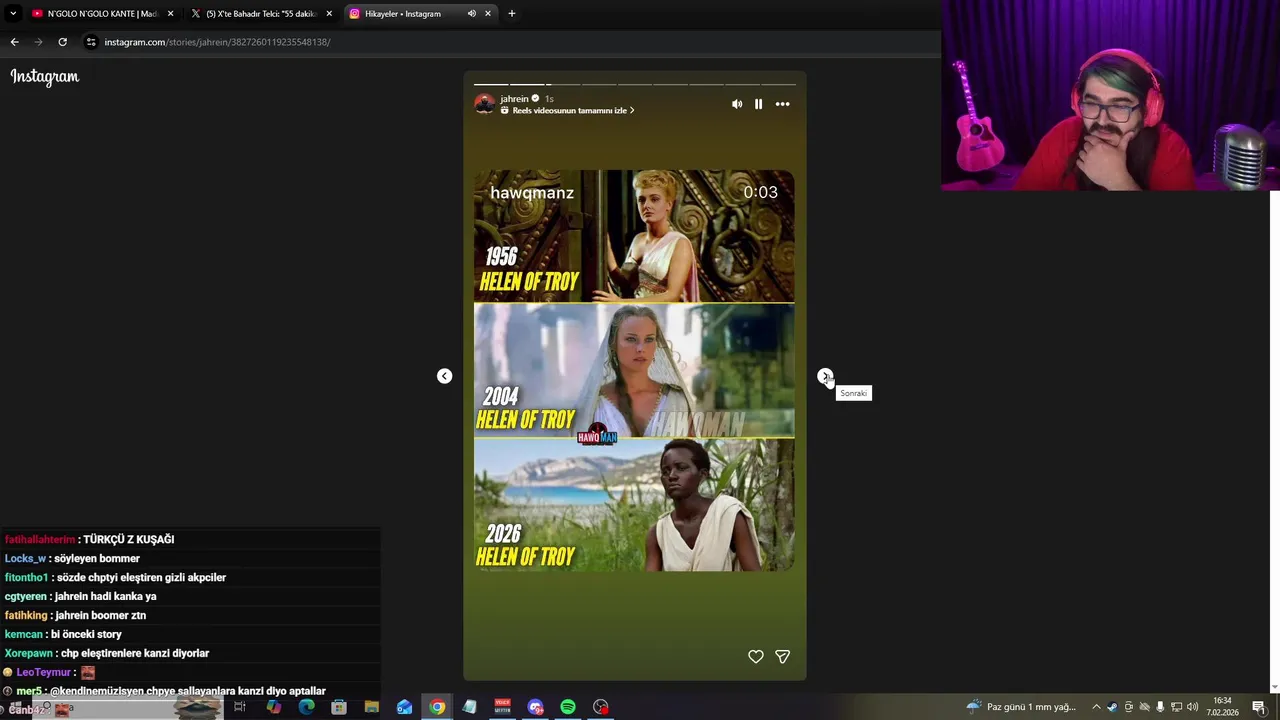The width and height of the screenshot is (1280, 720).
Task: Open the story's three-dot options menu
Action: point(782,104)
